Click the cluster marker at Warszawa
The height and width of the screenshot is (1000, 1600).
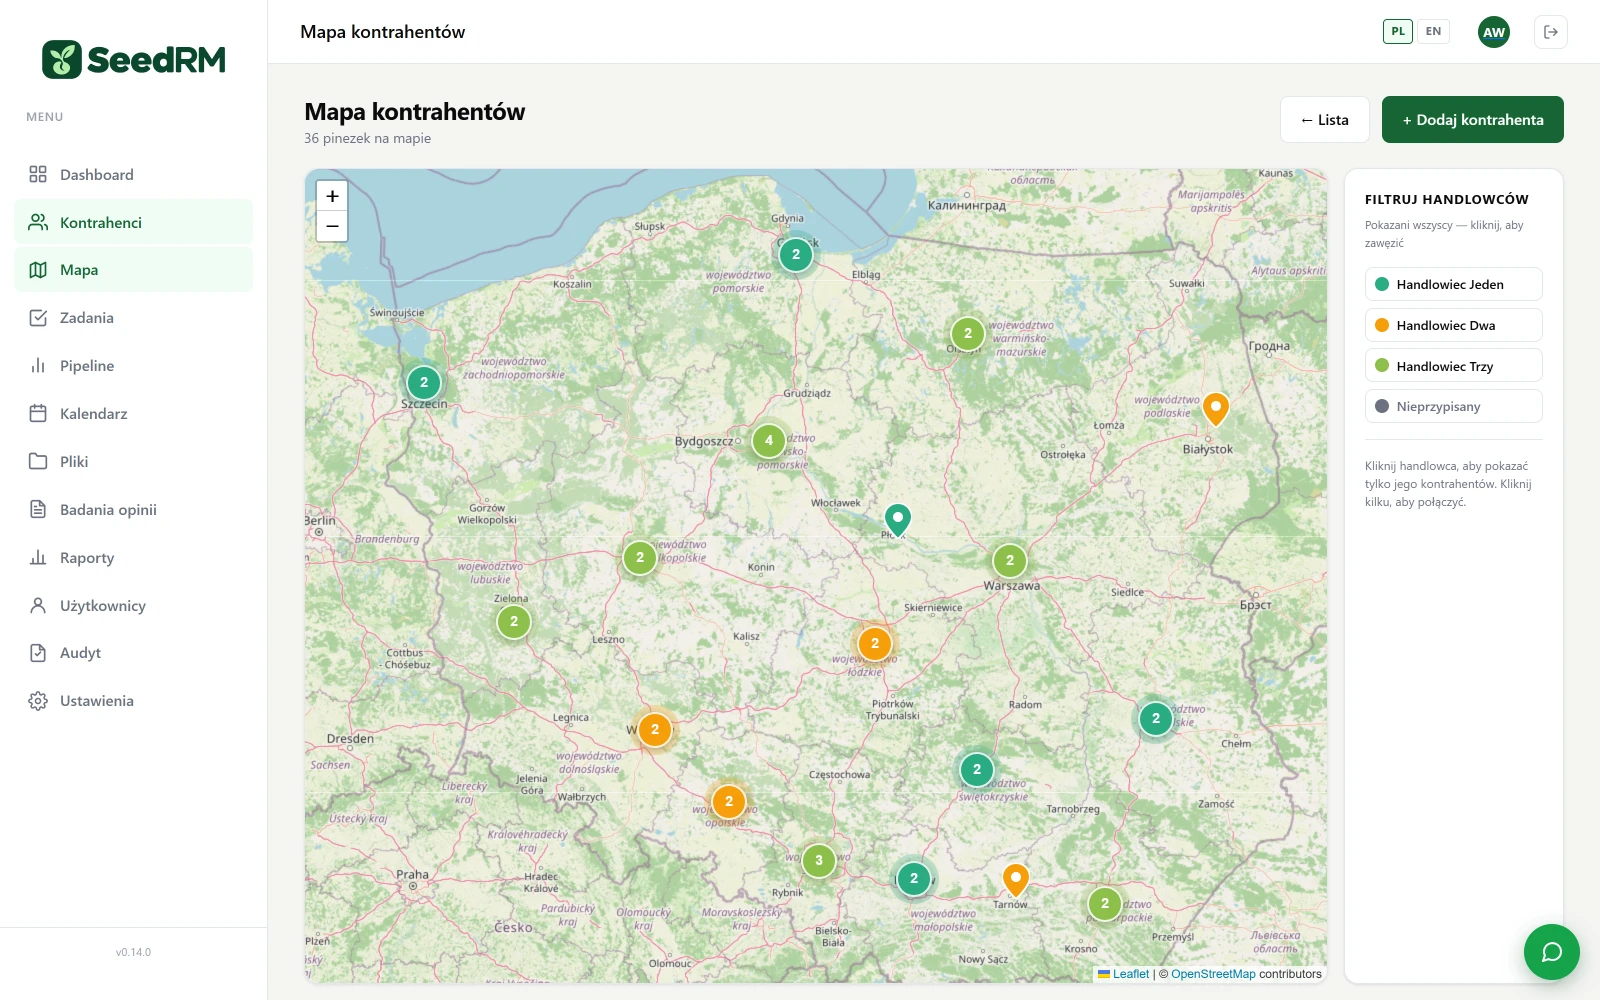[1010, 560]
